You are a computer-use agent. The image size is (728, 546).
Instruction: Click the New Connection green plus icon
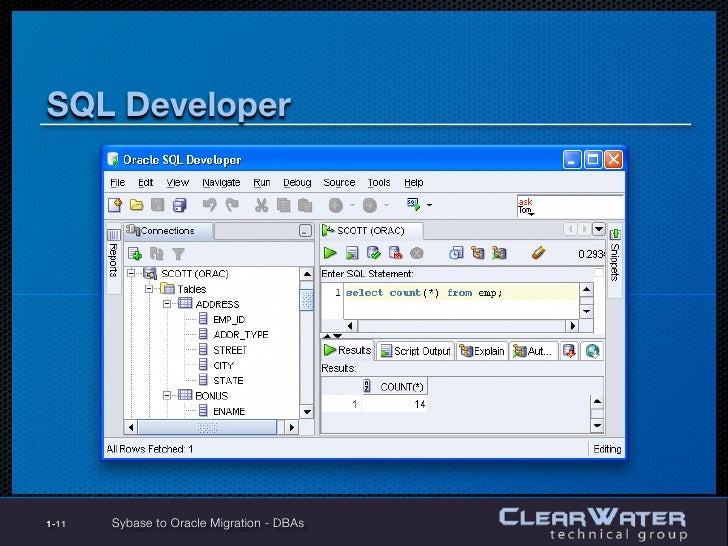pyautogui.click(x=135, y=254)
